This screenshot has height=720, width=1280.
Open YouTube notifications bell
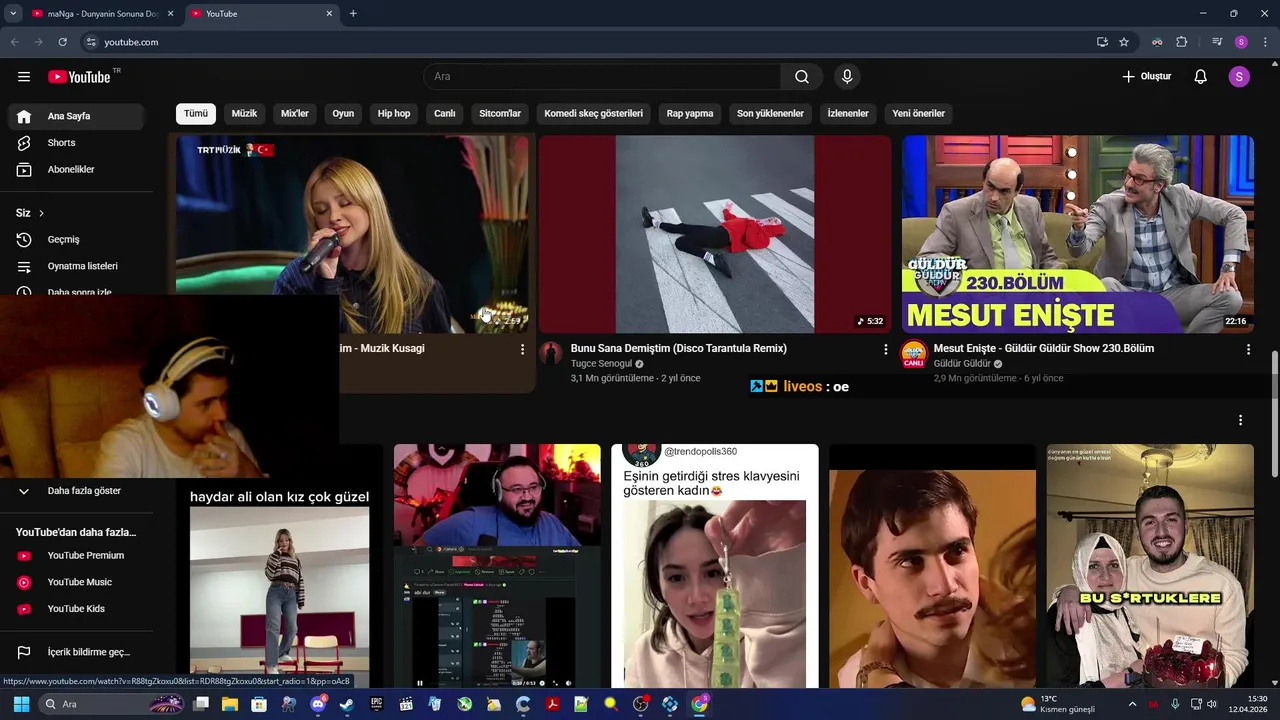tap(1201, 77)
